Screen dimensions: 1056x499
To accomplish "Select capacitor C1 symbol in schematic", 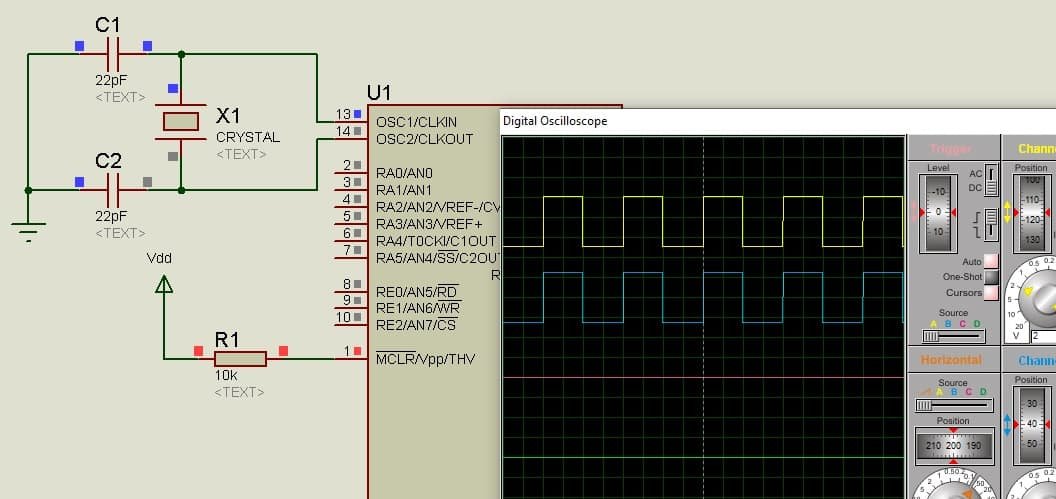I will tap(113, 53).
